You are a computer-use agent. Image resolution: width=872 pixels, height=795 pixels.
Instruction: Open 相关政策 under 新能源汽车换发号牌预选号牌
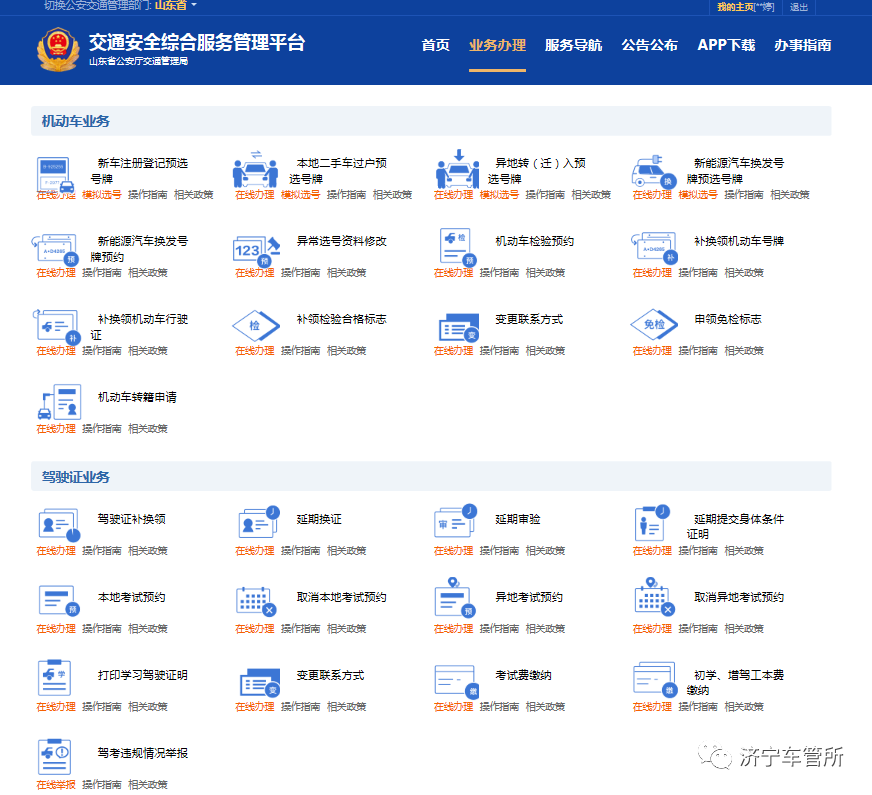coord(790,195)
